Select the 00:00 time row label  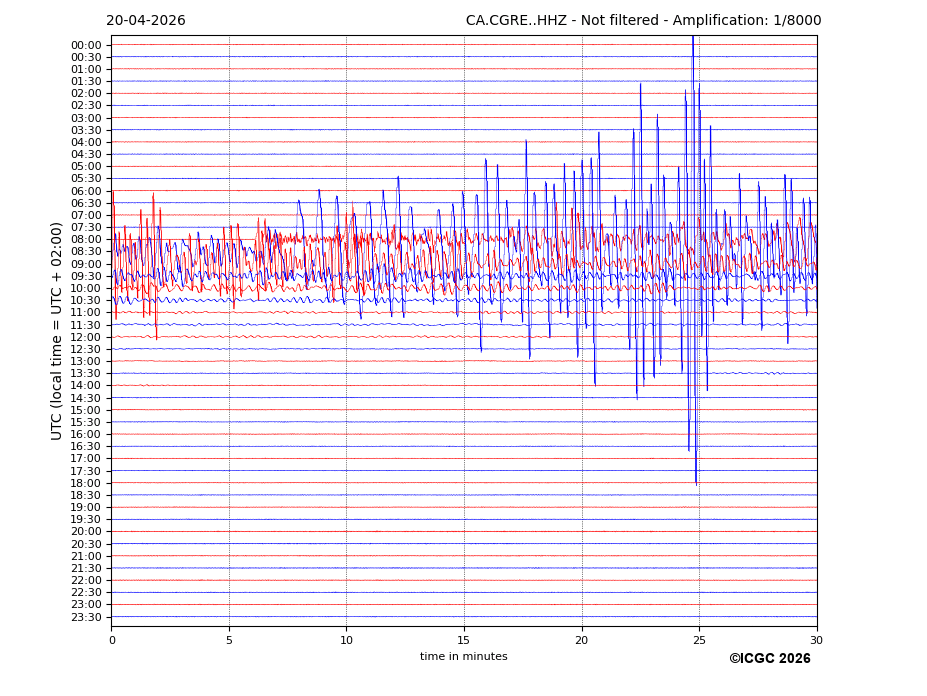tap(86, 45)
